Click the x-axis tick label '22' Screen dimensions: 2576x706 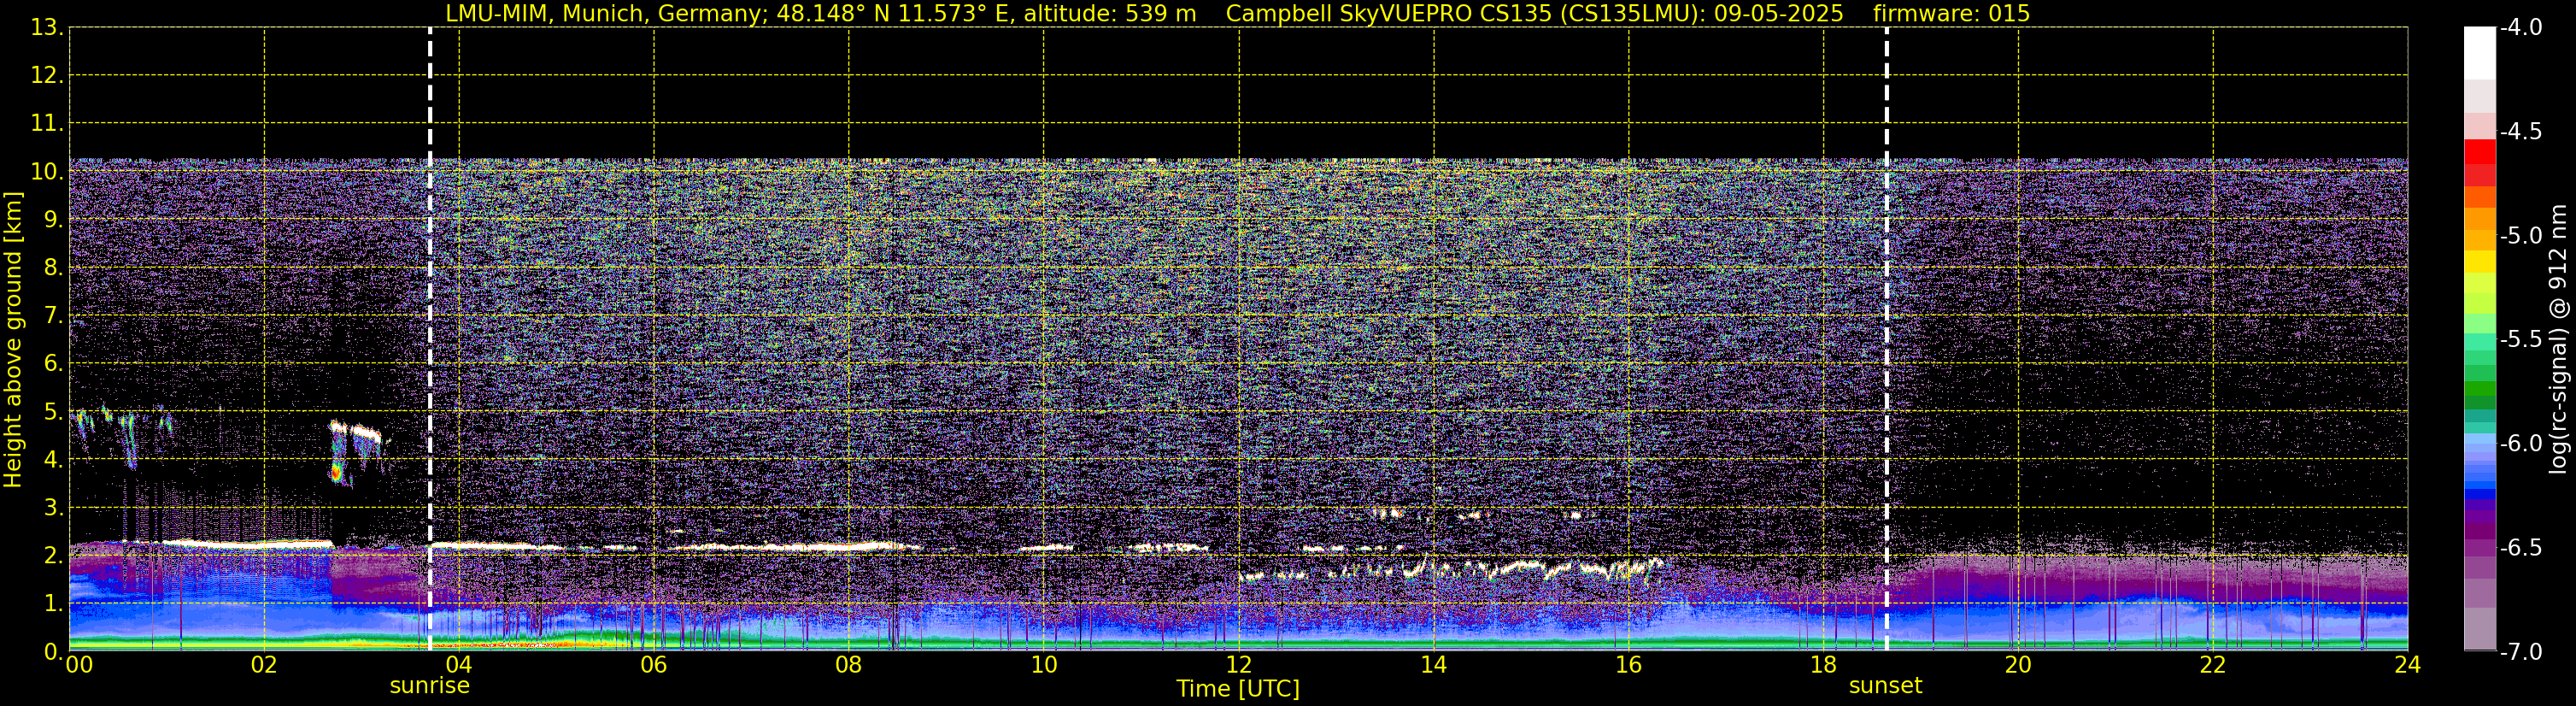coord(2213,665)
